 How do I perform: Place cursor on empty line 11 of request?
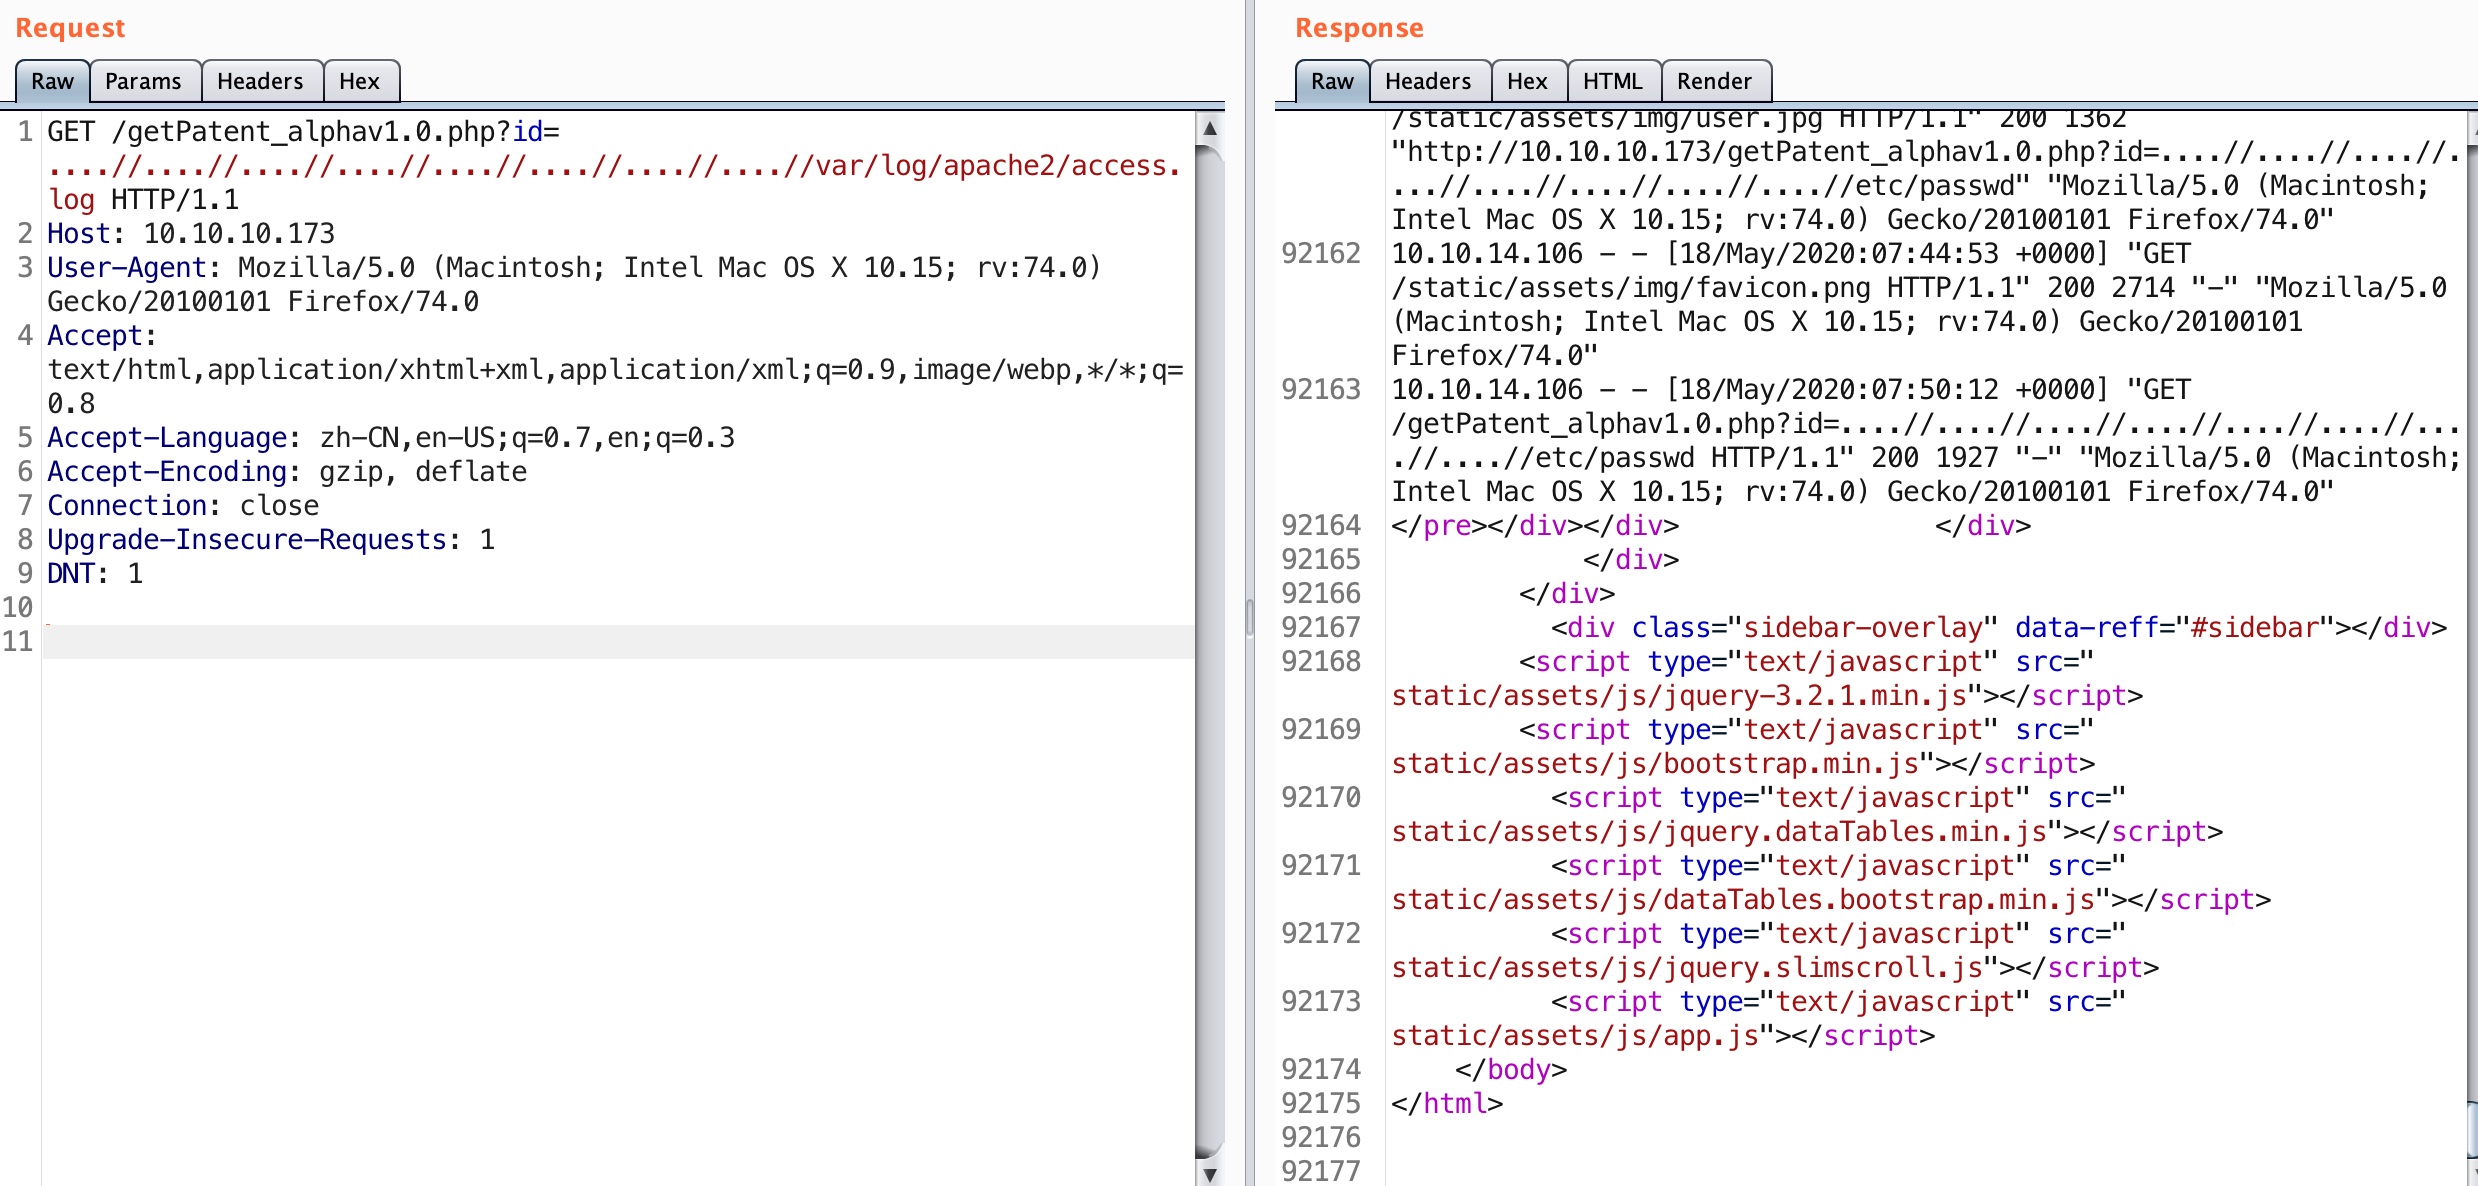point(600,641)
